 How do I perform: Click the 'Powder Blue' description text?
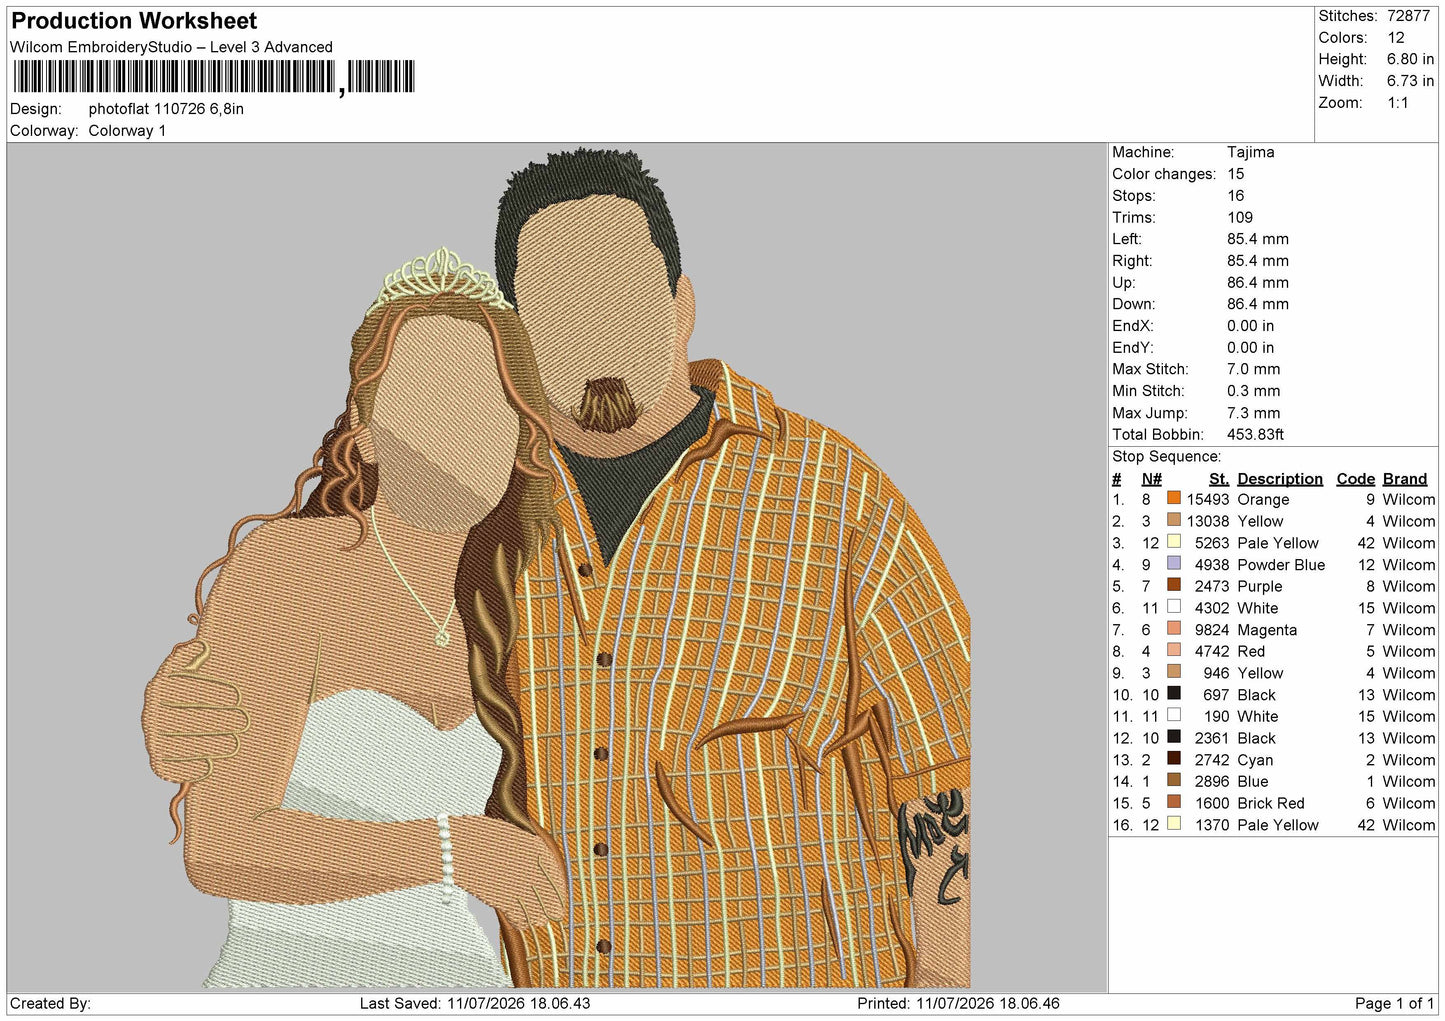tap(1281, 565)
